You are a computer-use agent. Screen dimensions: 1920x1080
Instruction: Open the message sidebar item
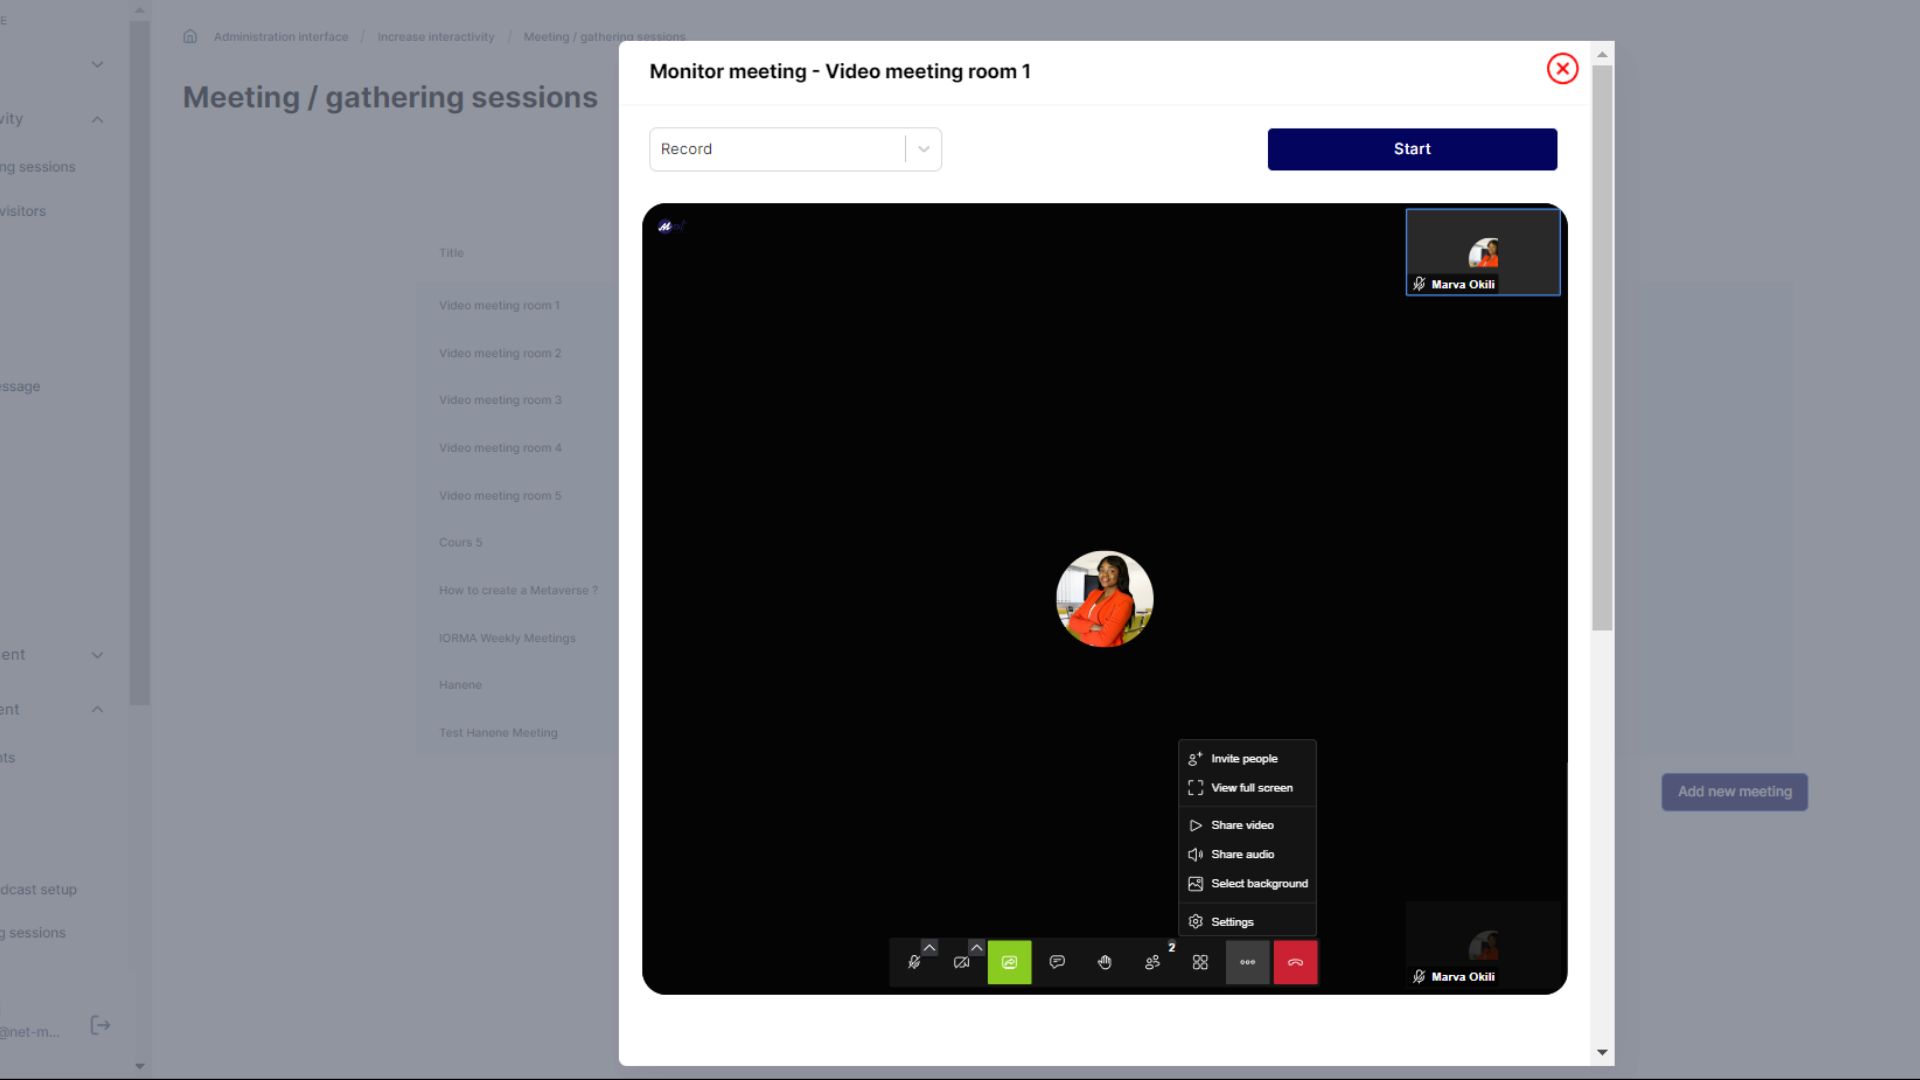pyautogui.click(x=20, y=386)
